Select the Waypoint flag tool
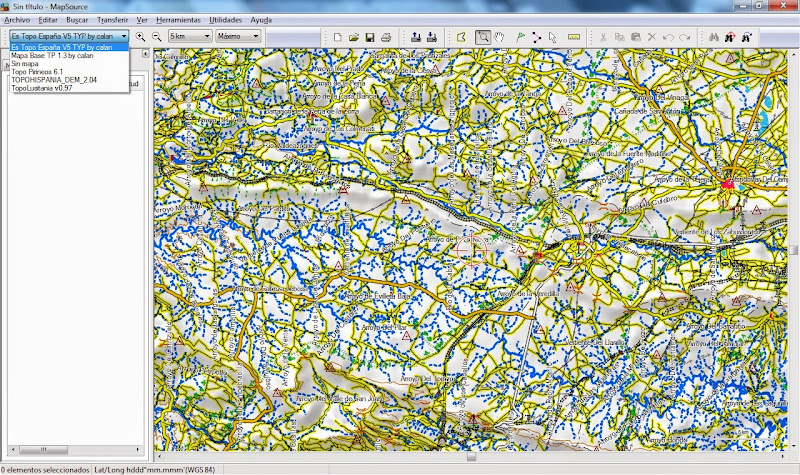 click(520, 37)
